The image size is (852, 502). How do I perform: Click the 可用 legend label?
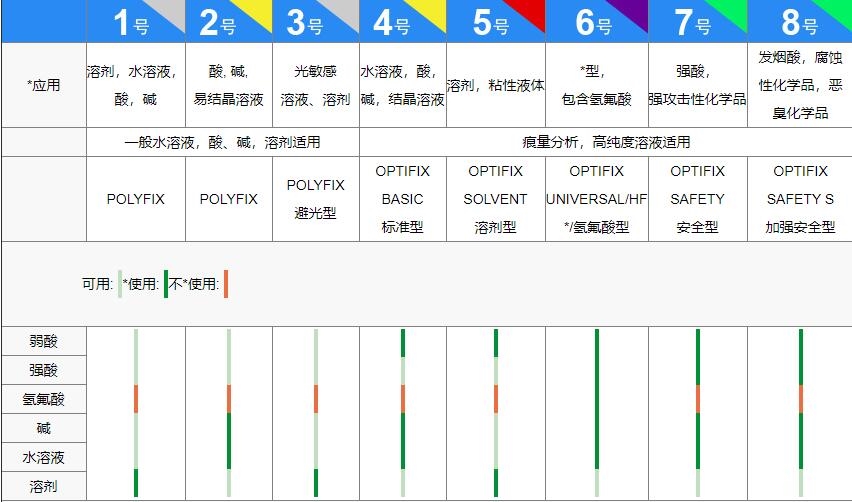[x=97, y=284]
